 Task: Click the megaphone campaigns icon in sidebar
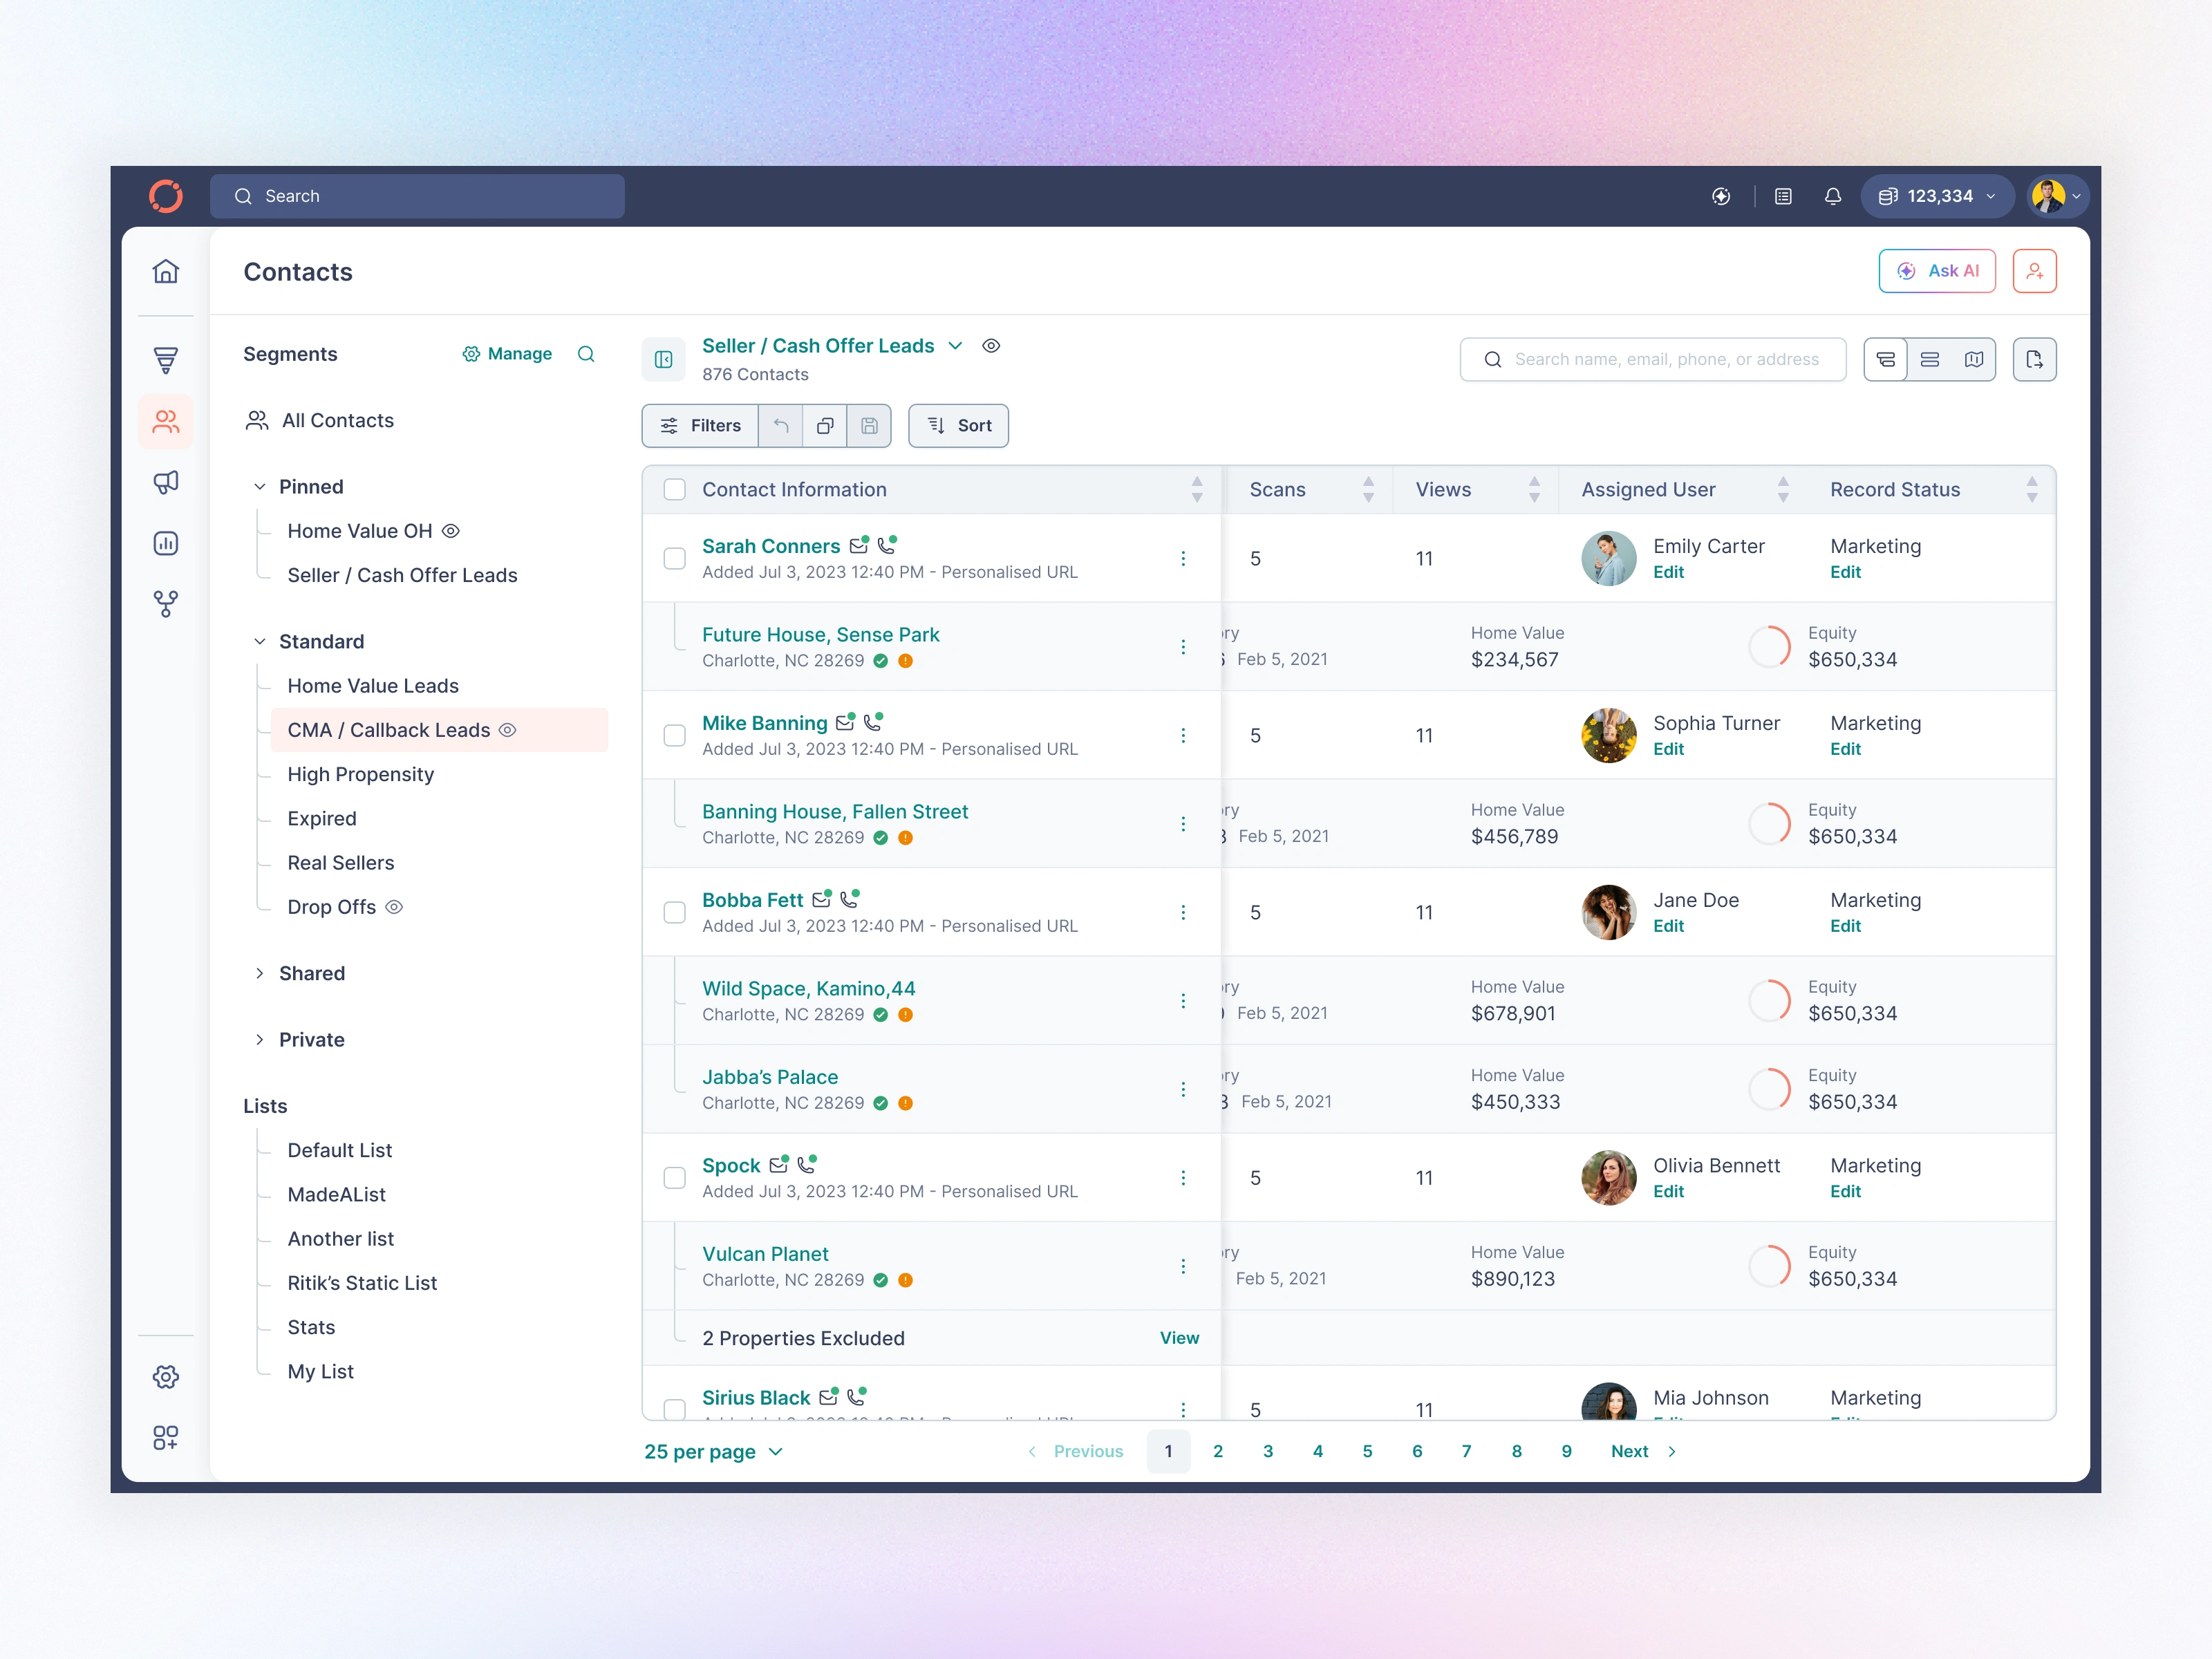click(166, 482)
